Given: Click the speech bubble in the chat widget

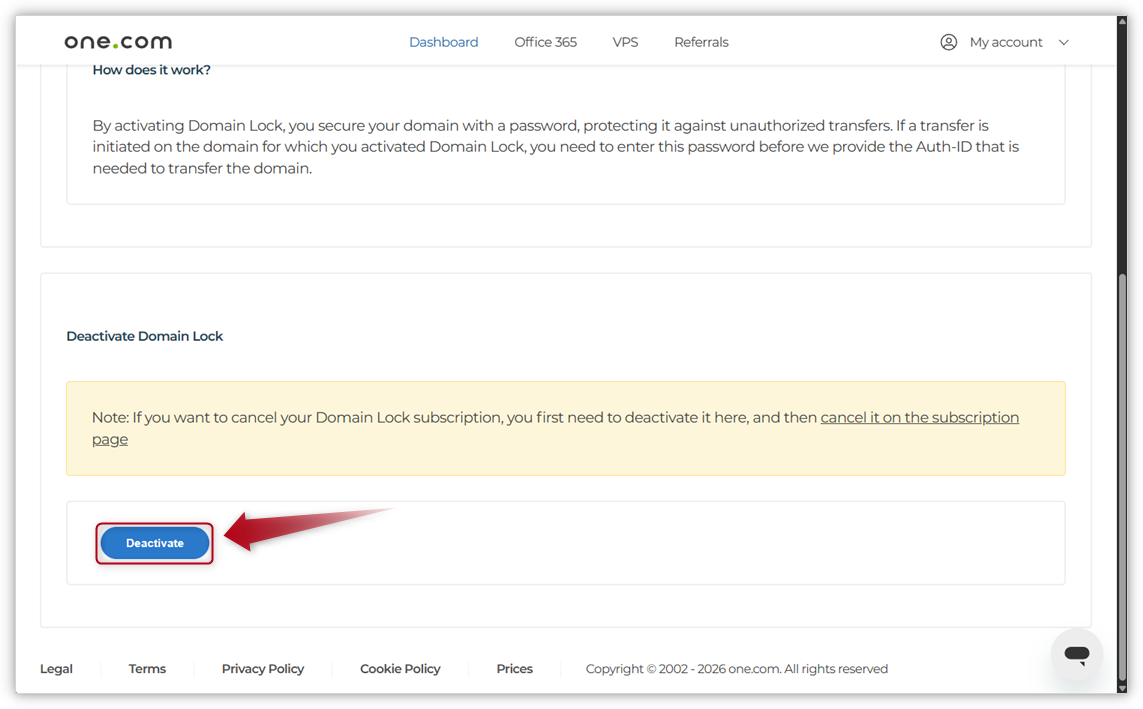Looking at the screenshot, I should pyautogui.click(x=1076, y=653).
